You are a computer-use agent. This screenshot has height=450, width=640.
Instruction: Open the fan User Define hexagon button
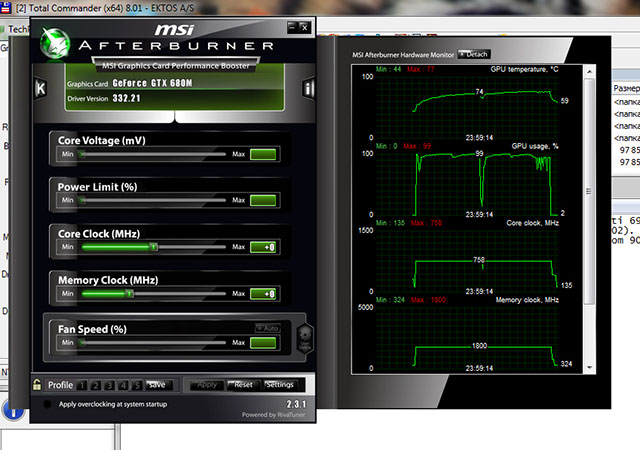coord(305,338)
